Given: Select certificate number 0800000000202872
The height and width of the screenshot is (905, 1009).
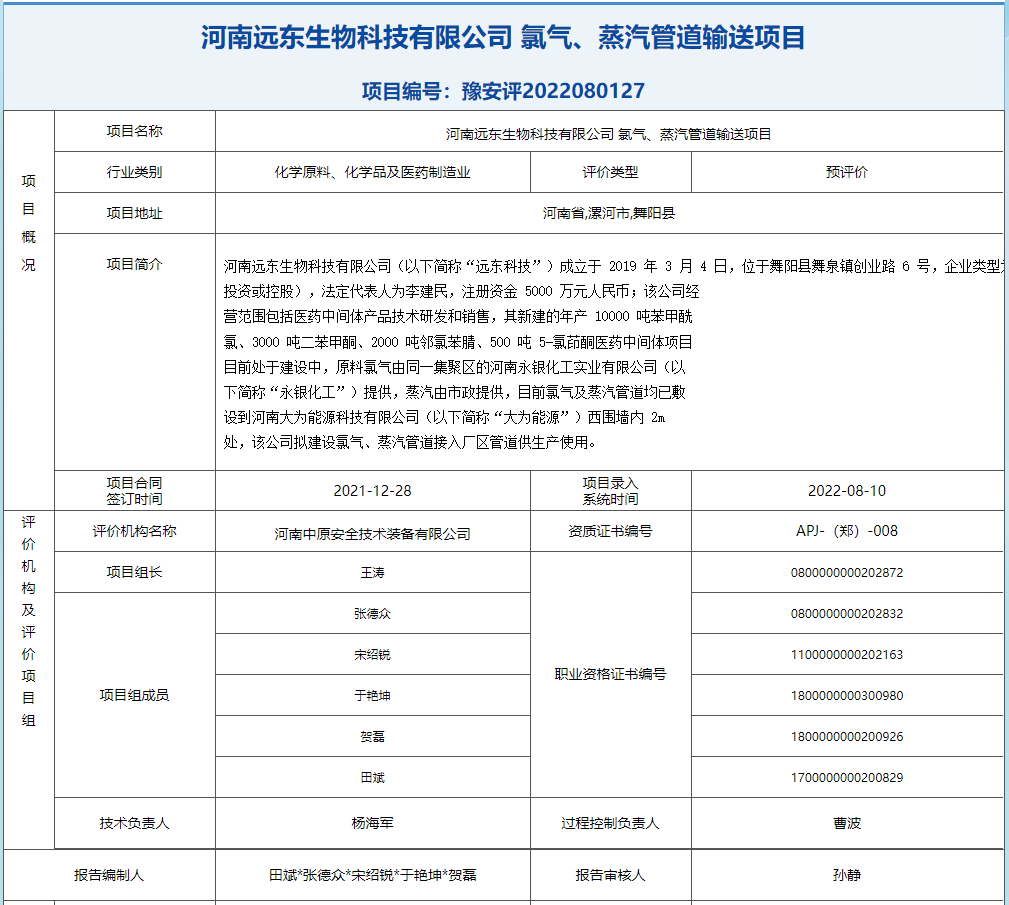Looking at the screenshot, I should (847, 572).
